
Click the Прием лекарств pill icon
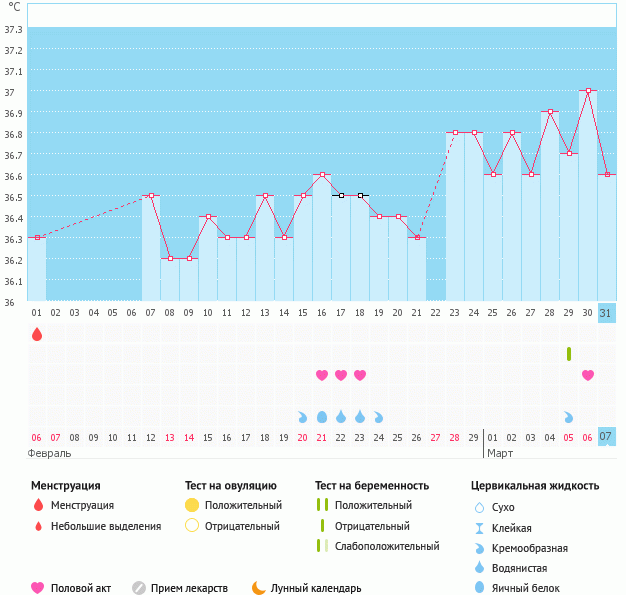coord(139,588)
